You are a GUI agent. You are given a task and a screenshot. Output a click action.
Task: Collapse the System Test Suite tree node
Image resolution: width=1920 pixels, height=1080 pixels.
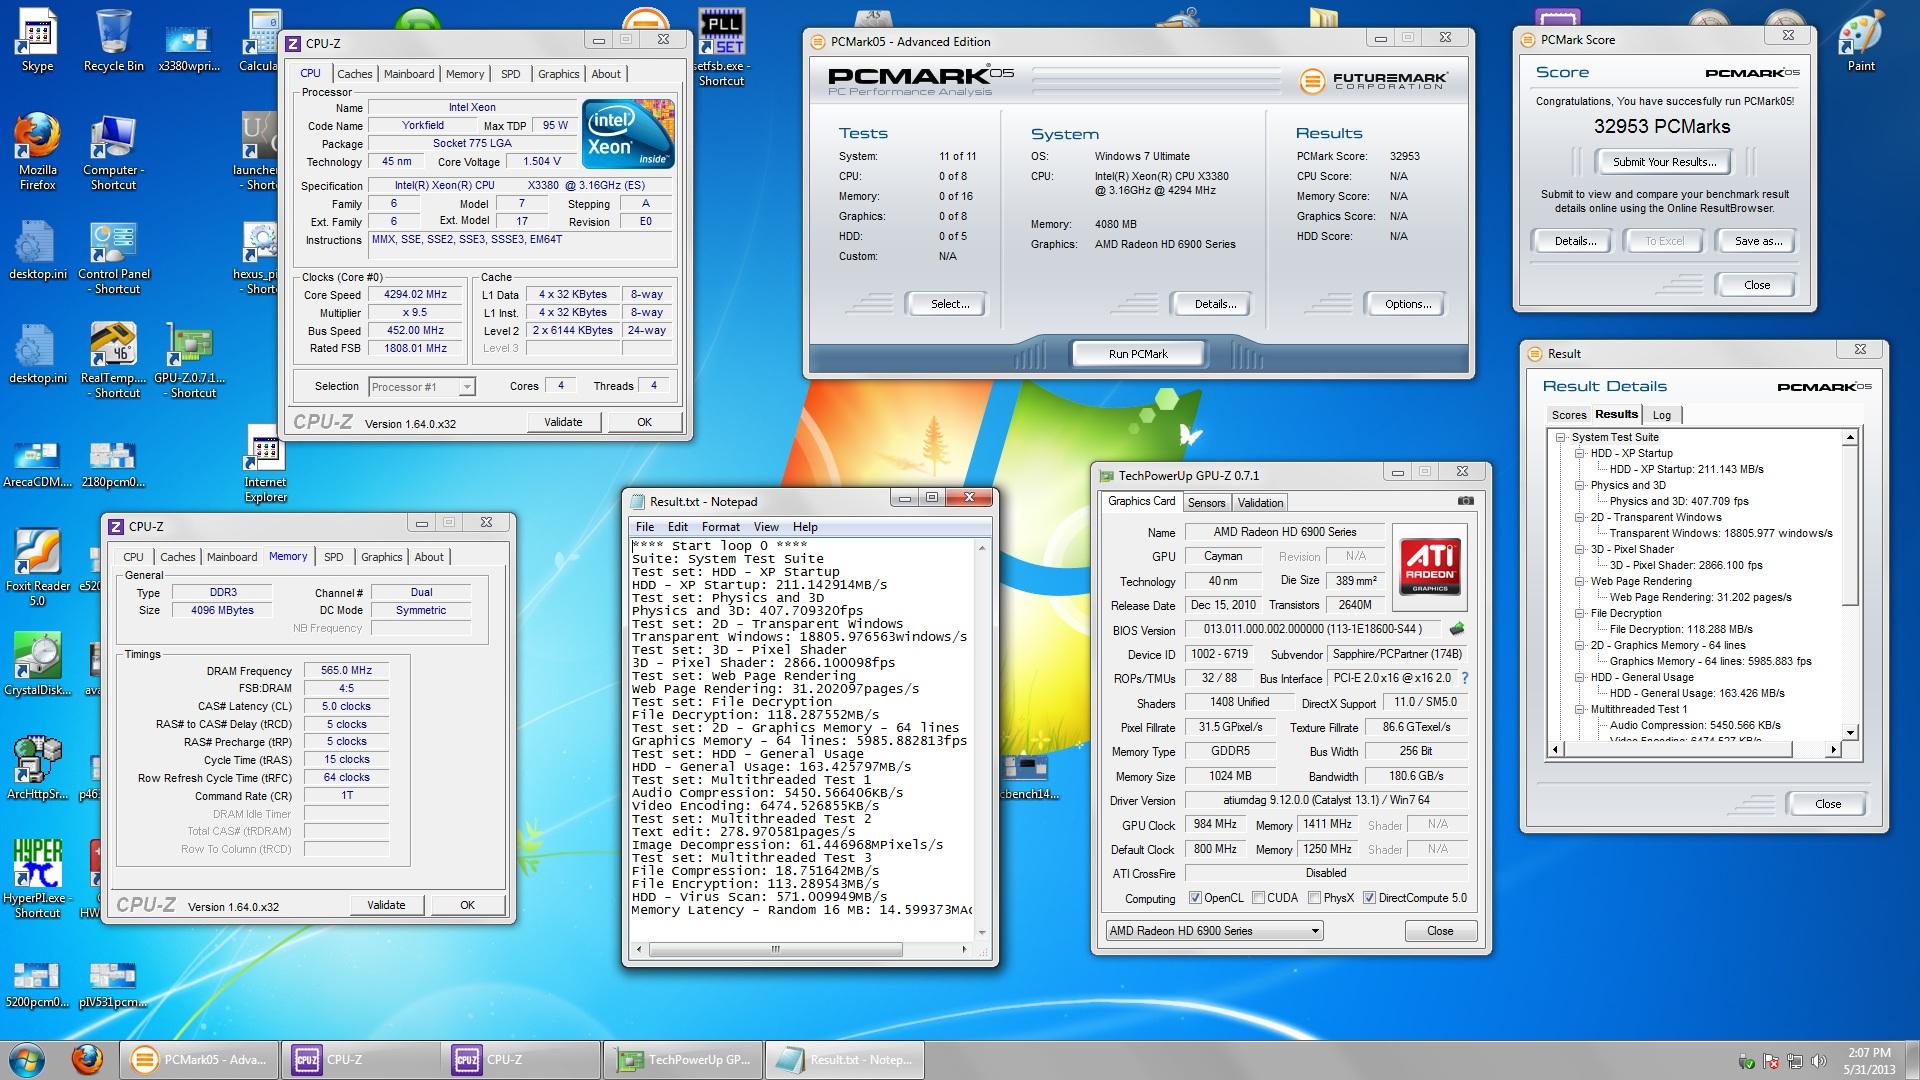[1560, 437]
